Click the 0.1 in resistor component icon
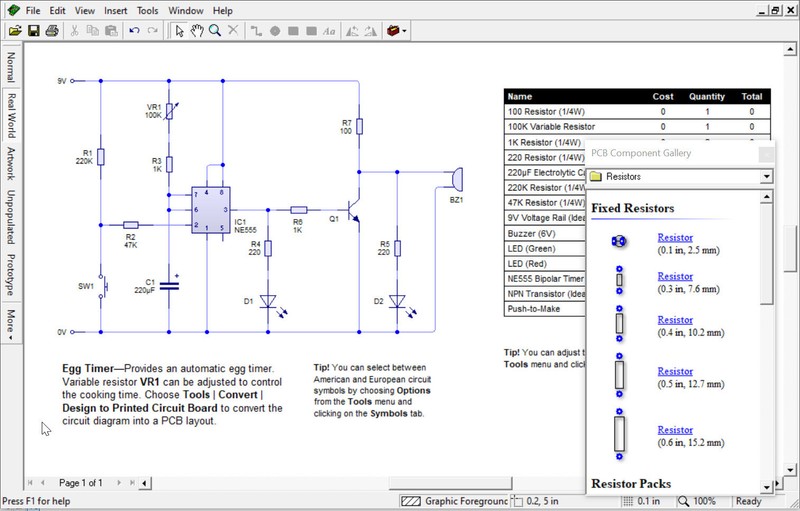800x511 pixels. coord(619,241)
